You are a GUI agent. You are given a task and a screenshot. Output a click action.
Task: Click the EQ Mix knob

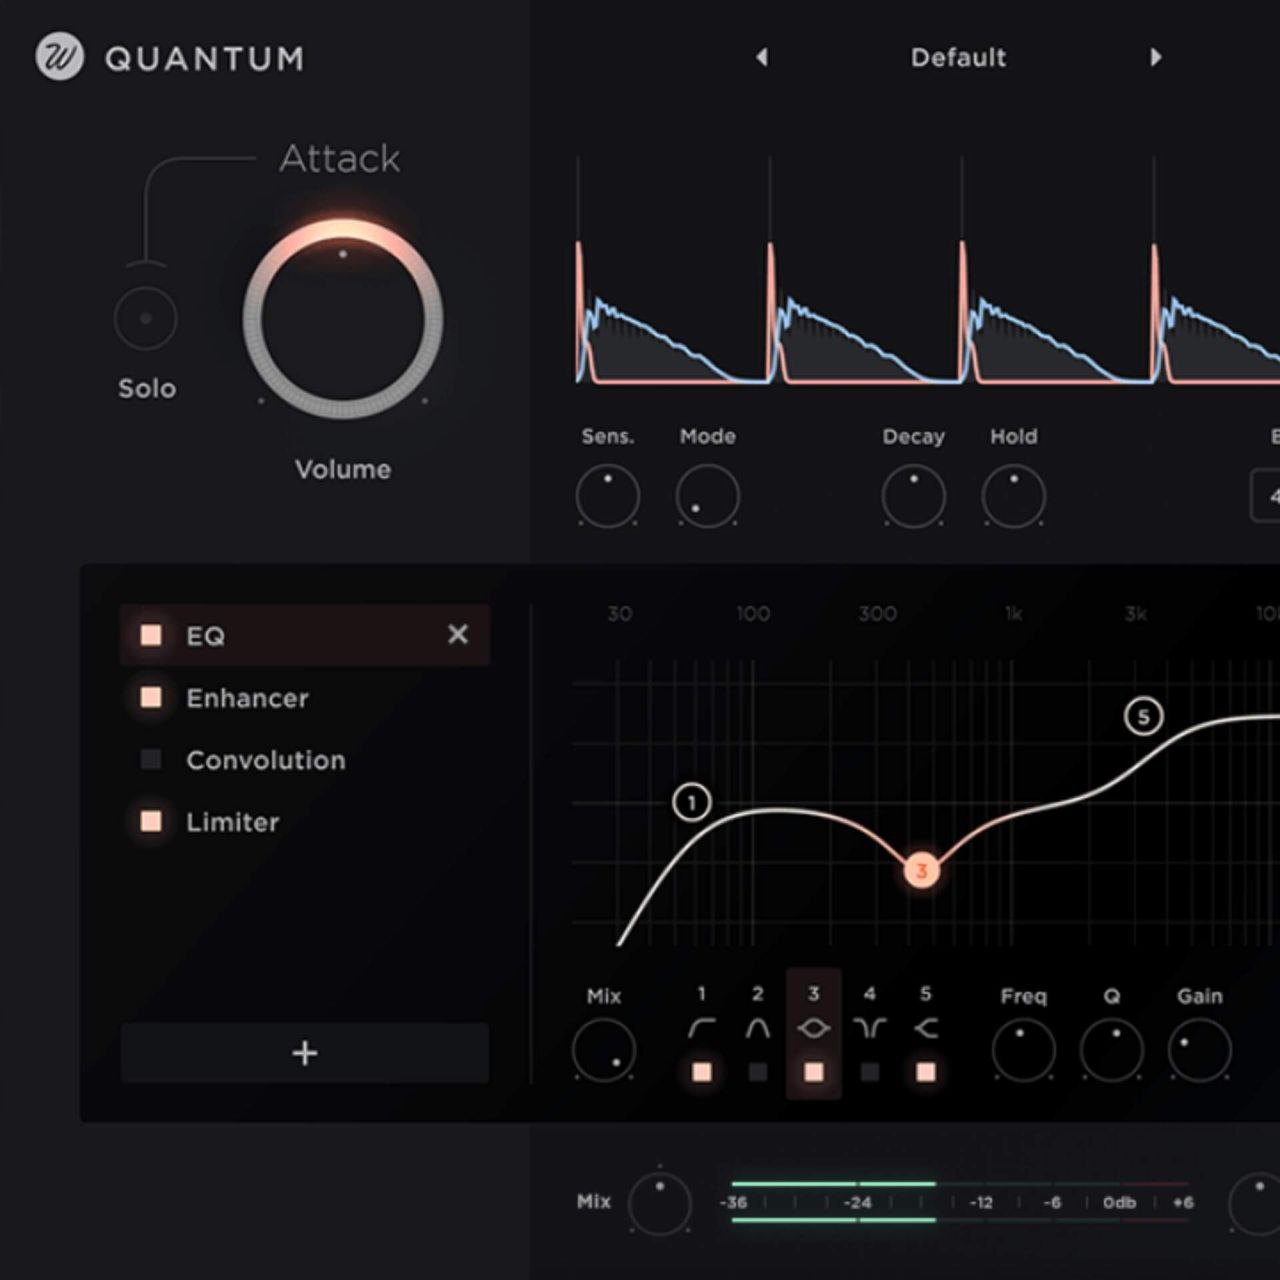click(x=603, y=1050)
